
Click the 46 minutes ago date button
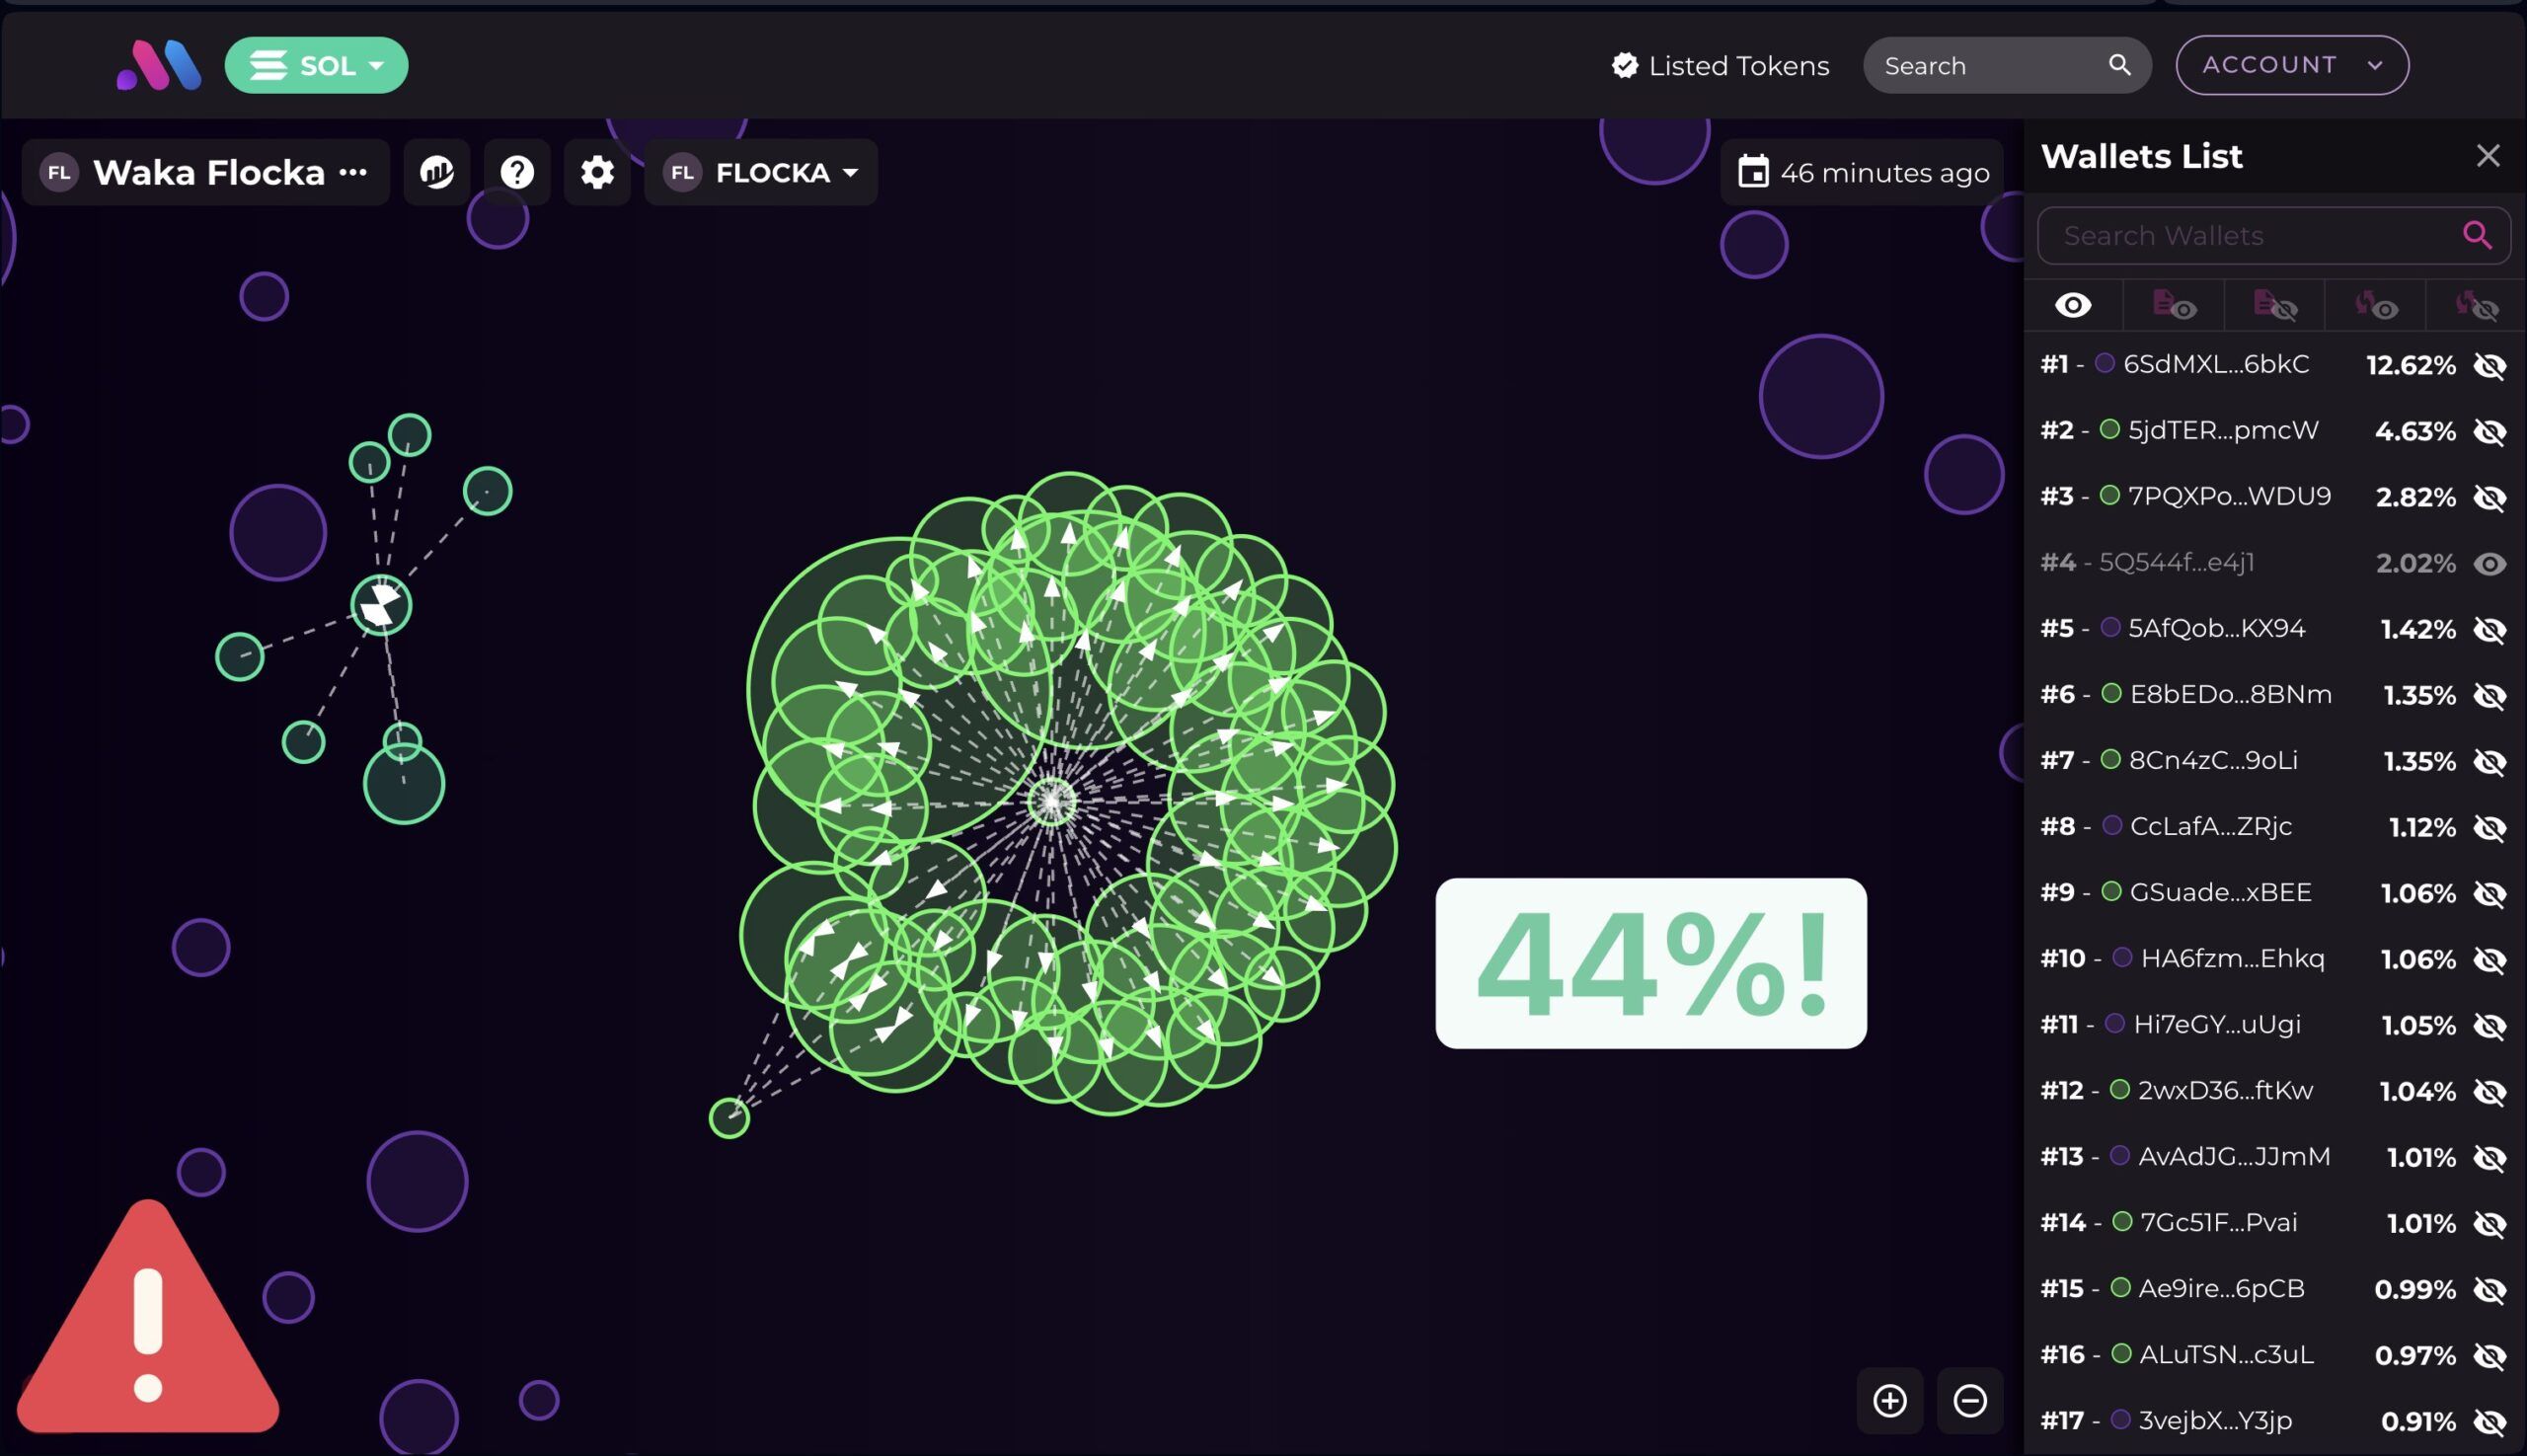(1862, 172)
